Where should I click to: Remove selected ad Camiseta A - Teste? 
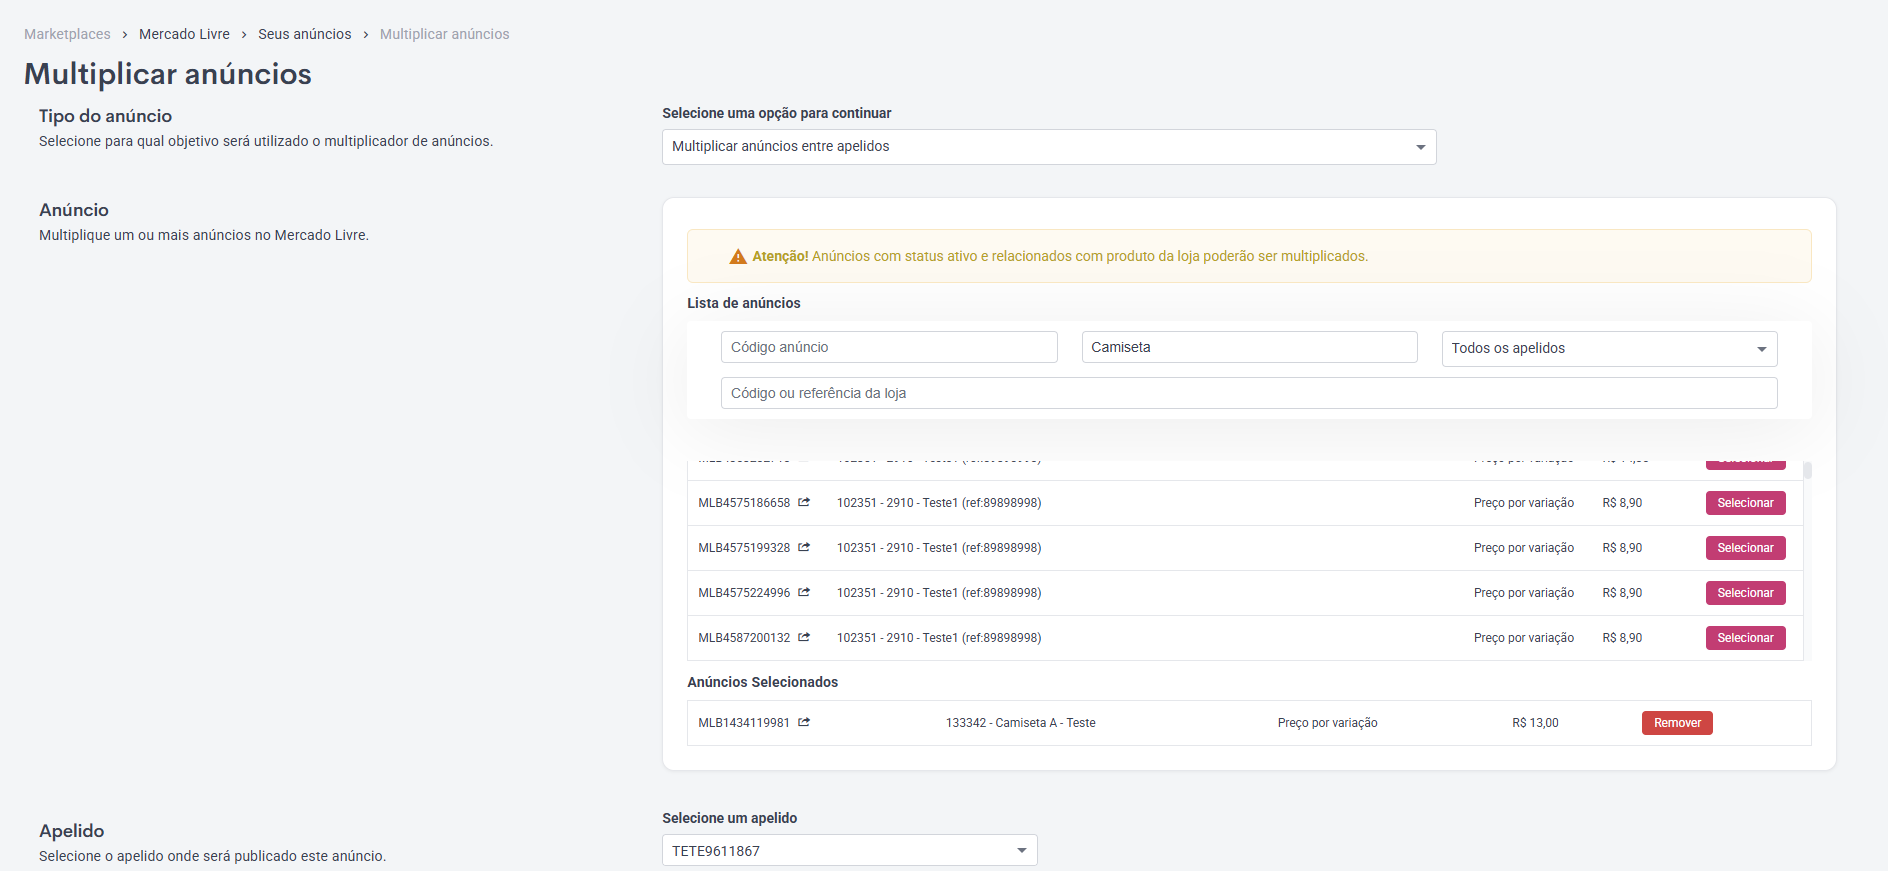click(1677, 723)
